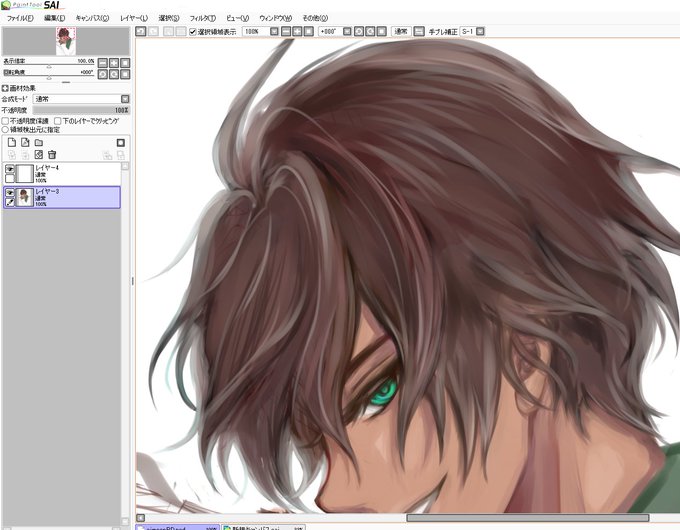Open the フィルタ(T) menu
The image size is (680, 530).
pyautogui.click(x=203, y=18)
